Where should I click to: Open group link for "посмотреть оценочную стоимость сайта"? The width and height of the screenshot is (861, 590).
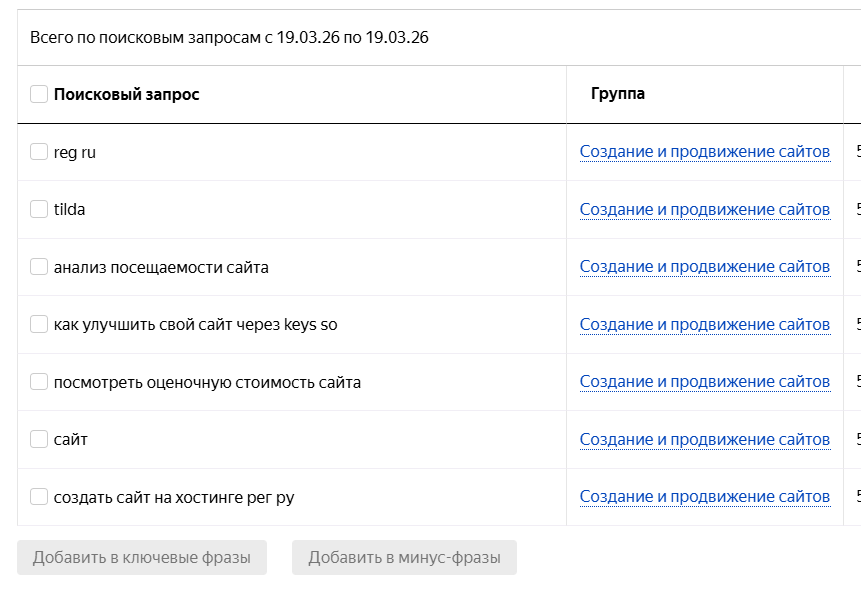[704, 382]
